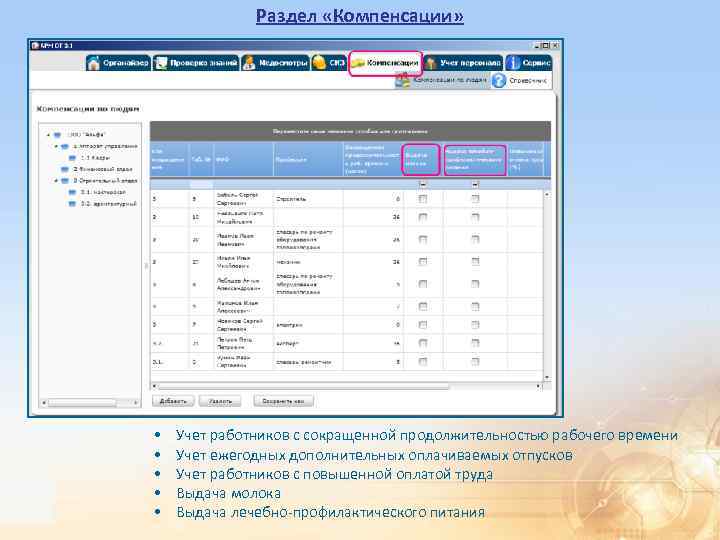Image resolution: width=720 pixels, height=540 pixels.
Task: Click the table's horizontal scrollbar thumb
Action: pyautogui.click(x=303, y=386)
